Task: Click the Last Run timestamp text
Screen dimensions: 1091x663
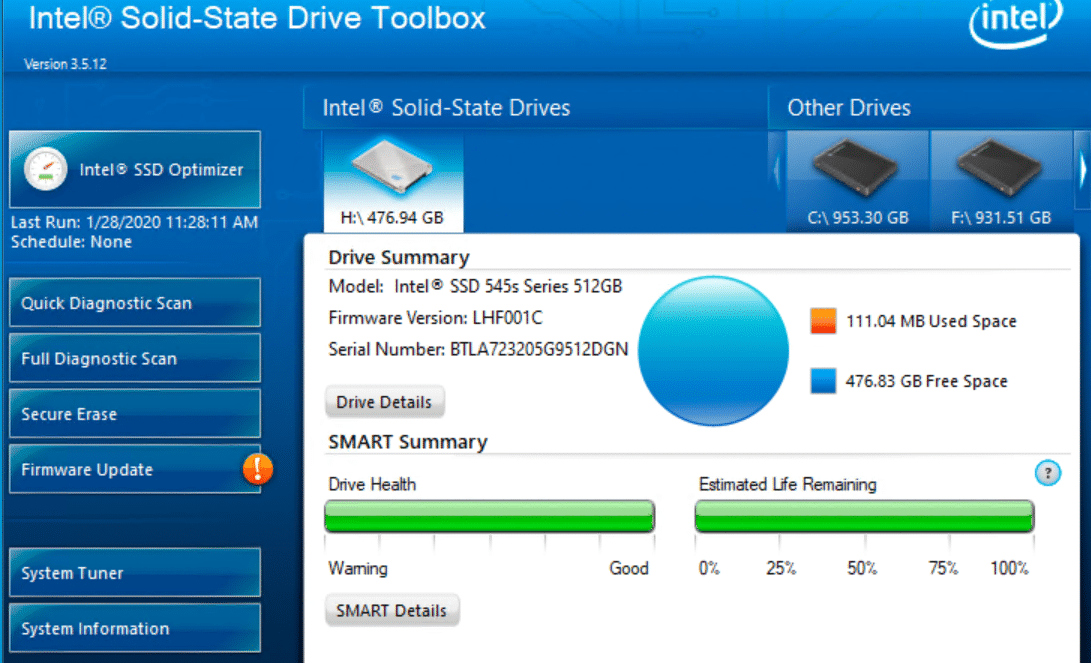Action: (x=134, y=223)
